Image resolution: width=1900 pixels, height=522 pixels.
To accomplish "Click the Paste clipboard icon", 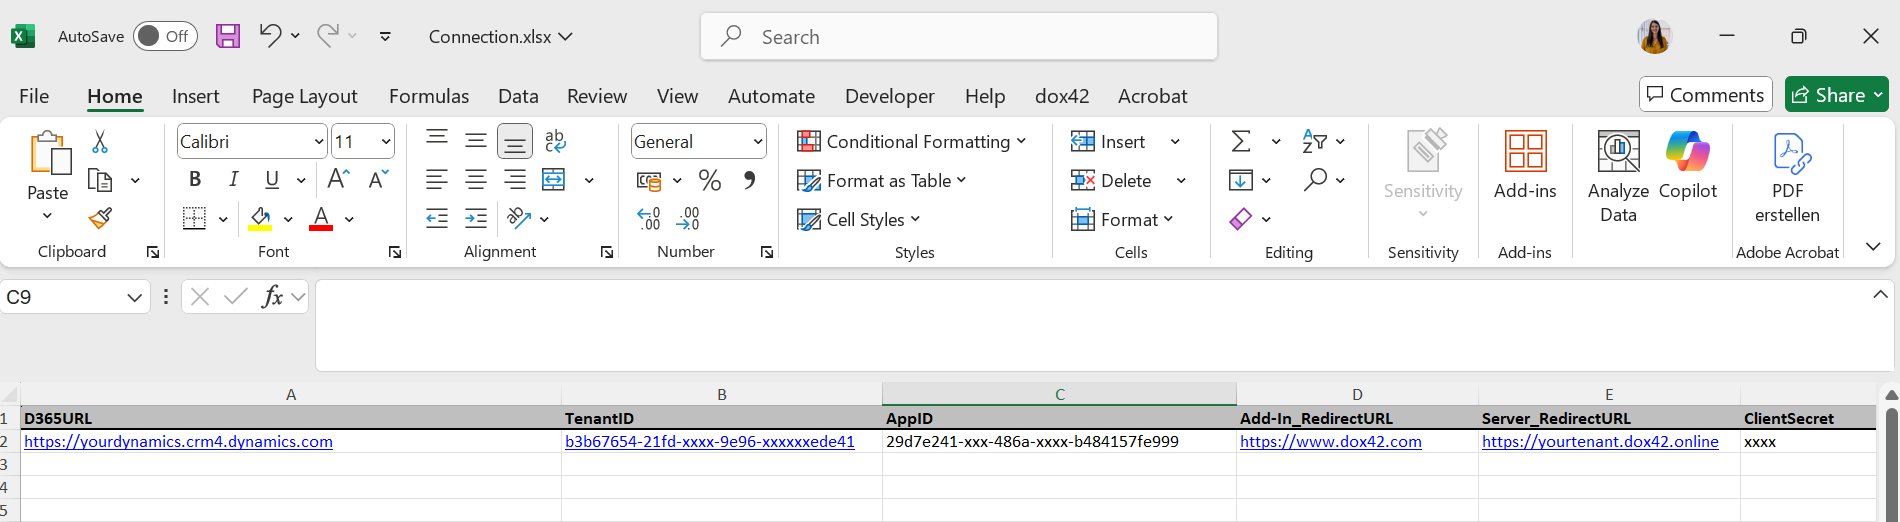I will point(49,153).
